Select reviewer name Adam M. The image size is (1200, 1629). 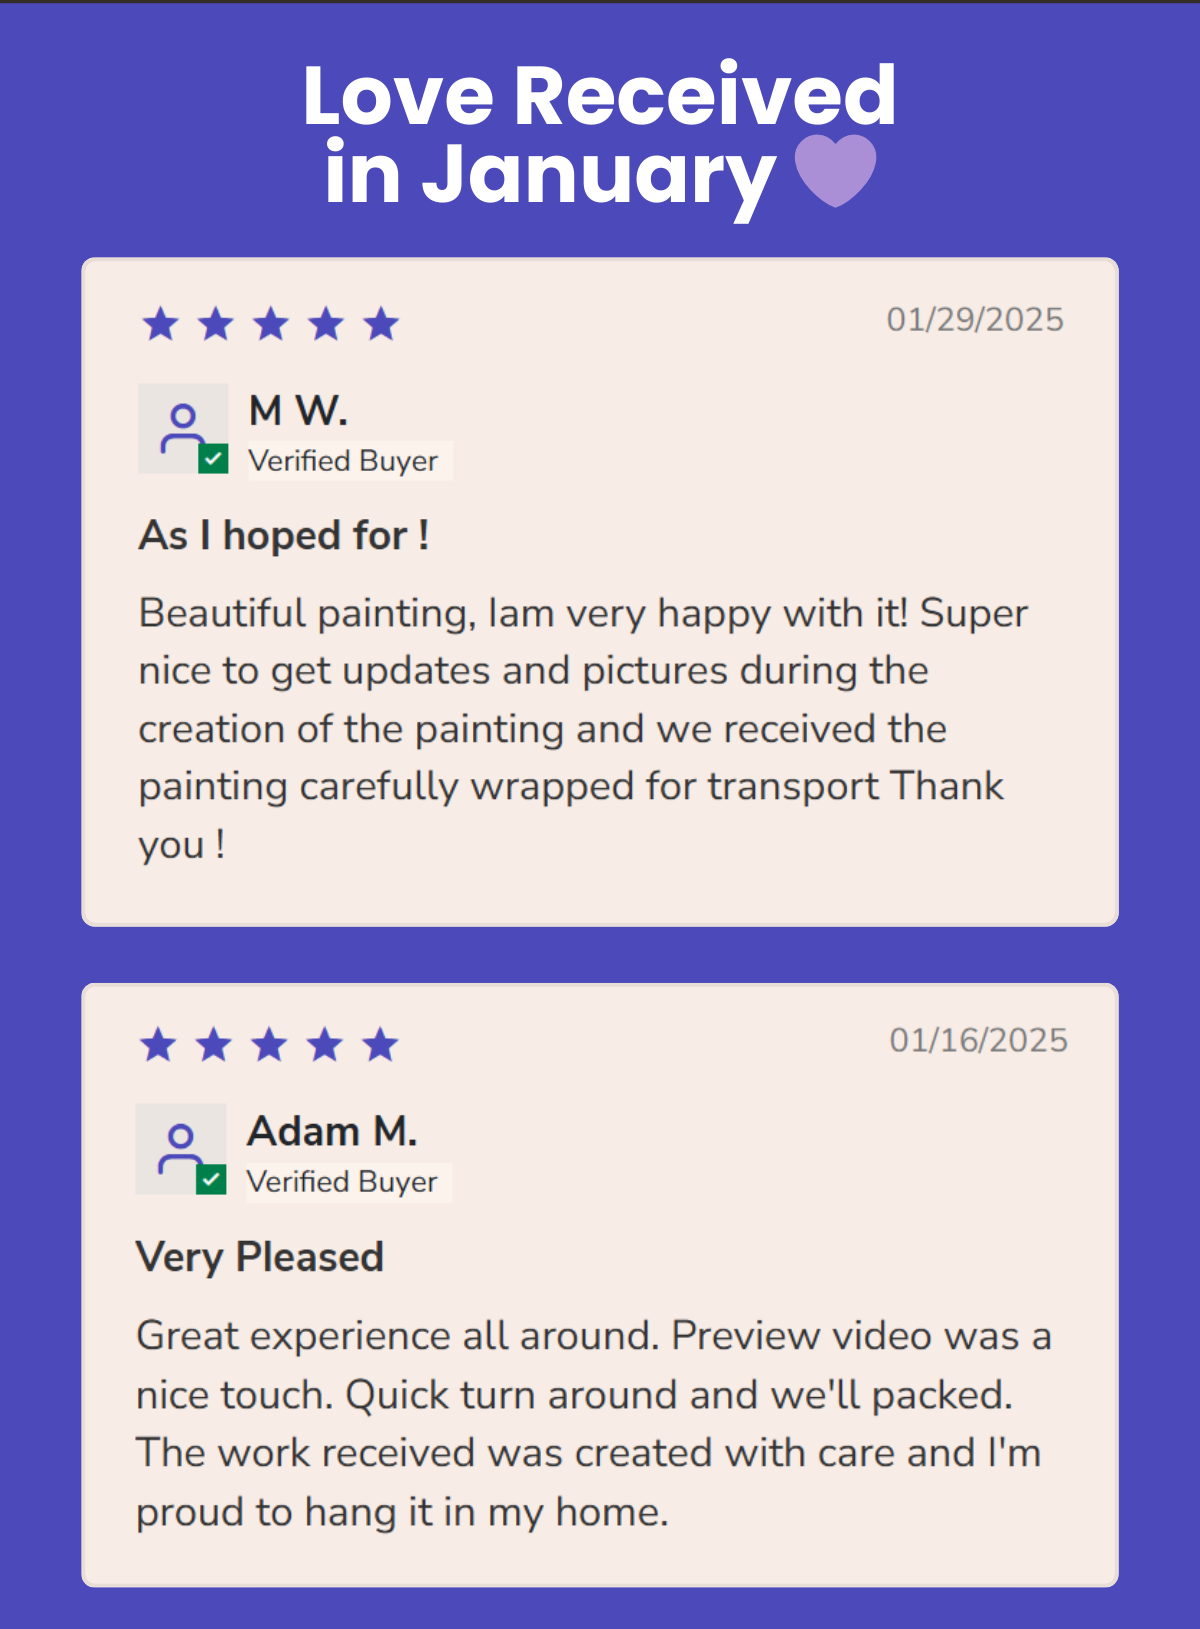pyautogui.click(x=332, y=1131)
